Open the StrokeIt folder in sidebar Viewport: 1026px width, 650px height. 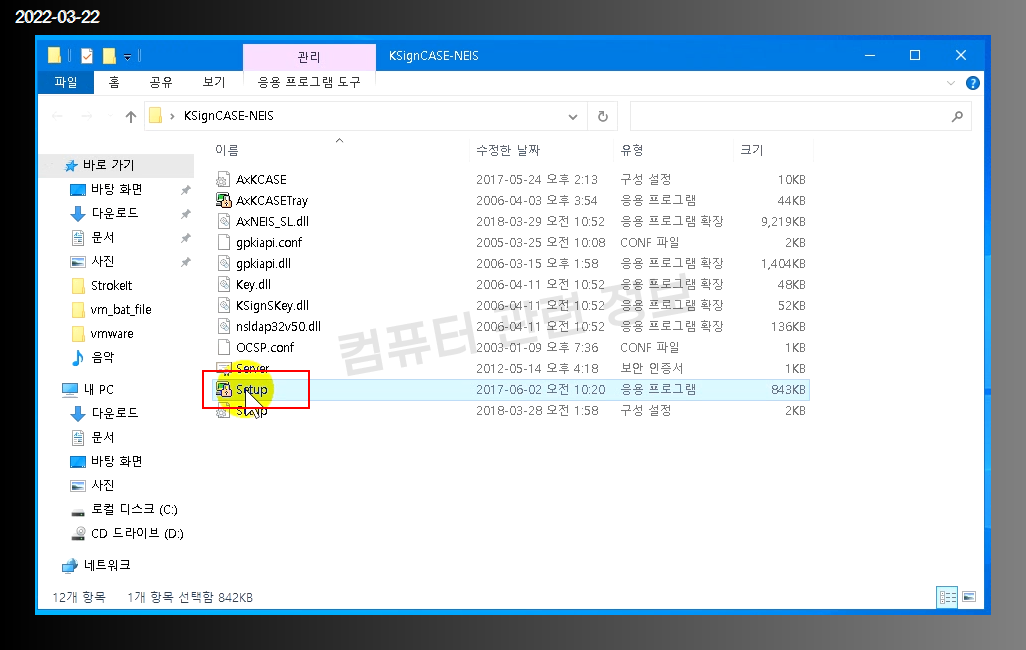pos(111,285)
